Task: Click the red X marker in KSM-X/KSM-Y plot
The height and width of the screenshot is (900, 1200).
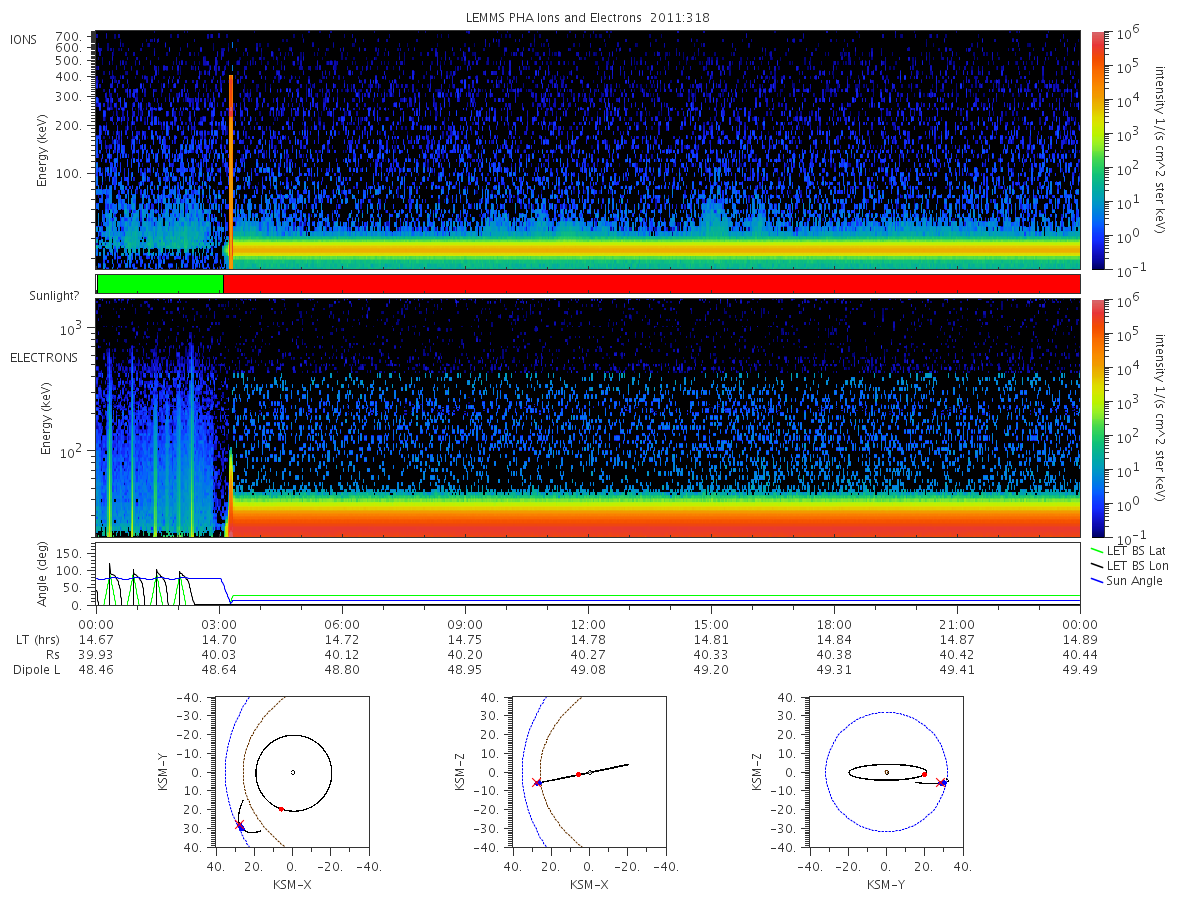Action: coord(239,825)
